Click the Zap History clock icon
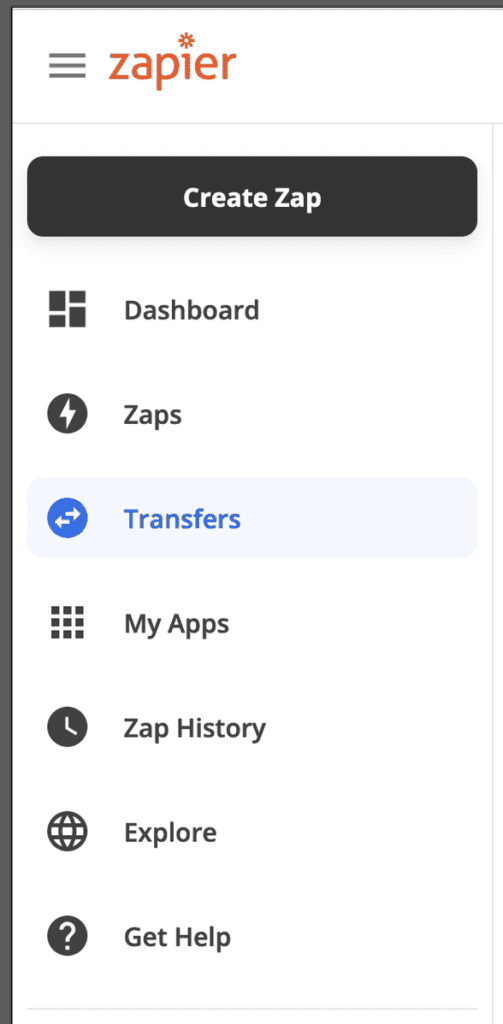The height and width of the screenshot is (1024, 503). tap(67, 727)
